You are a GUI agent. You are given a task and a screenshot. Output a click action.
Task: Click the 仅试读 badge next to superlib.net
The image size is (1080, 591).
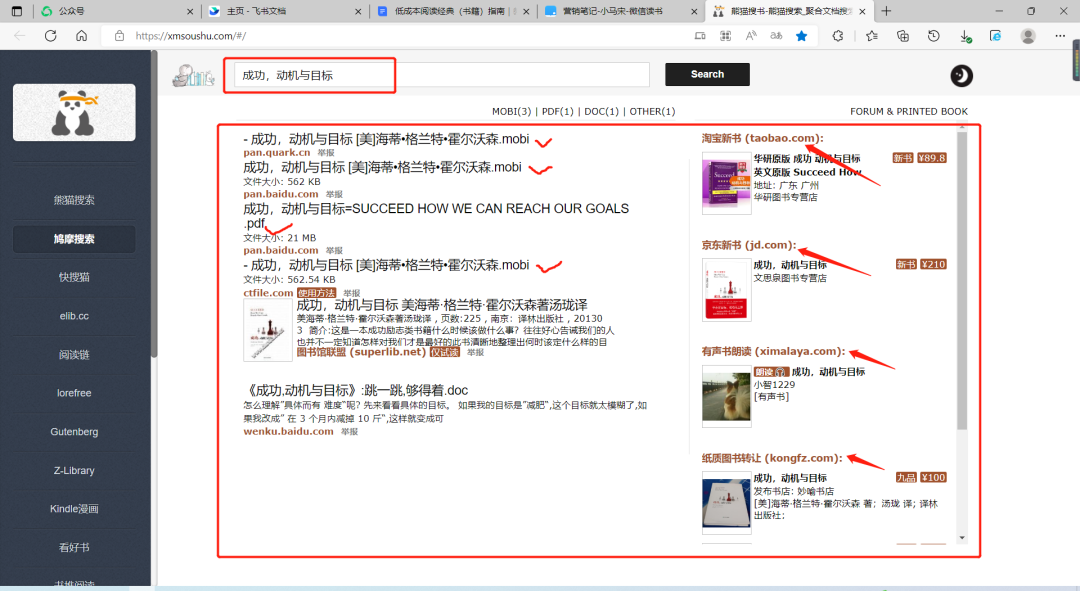coord(445,352)
